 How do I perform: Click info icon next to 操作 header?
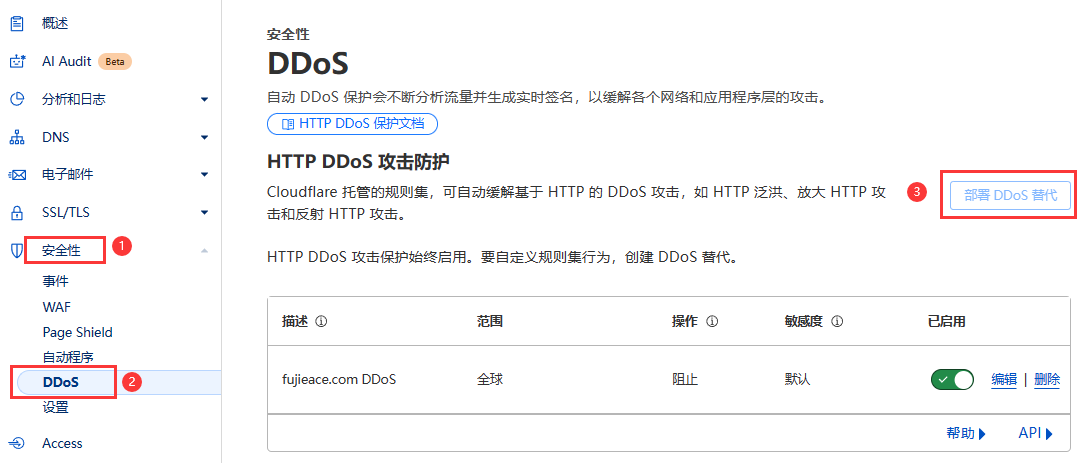[x=712, y=321]
